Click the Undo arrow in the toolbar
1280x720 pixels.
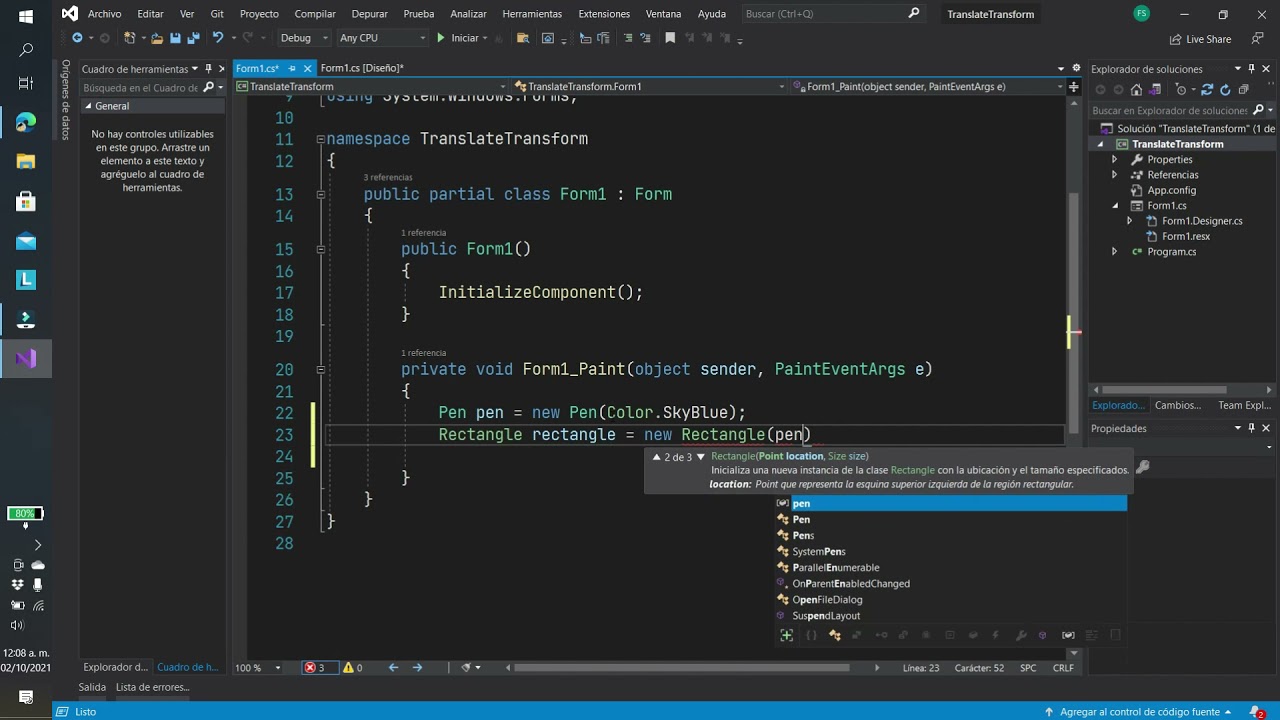click(x=217, y=38)
